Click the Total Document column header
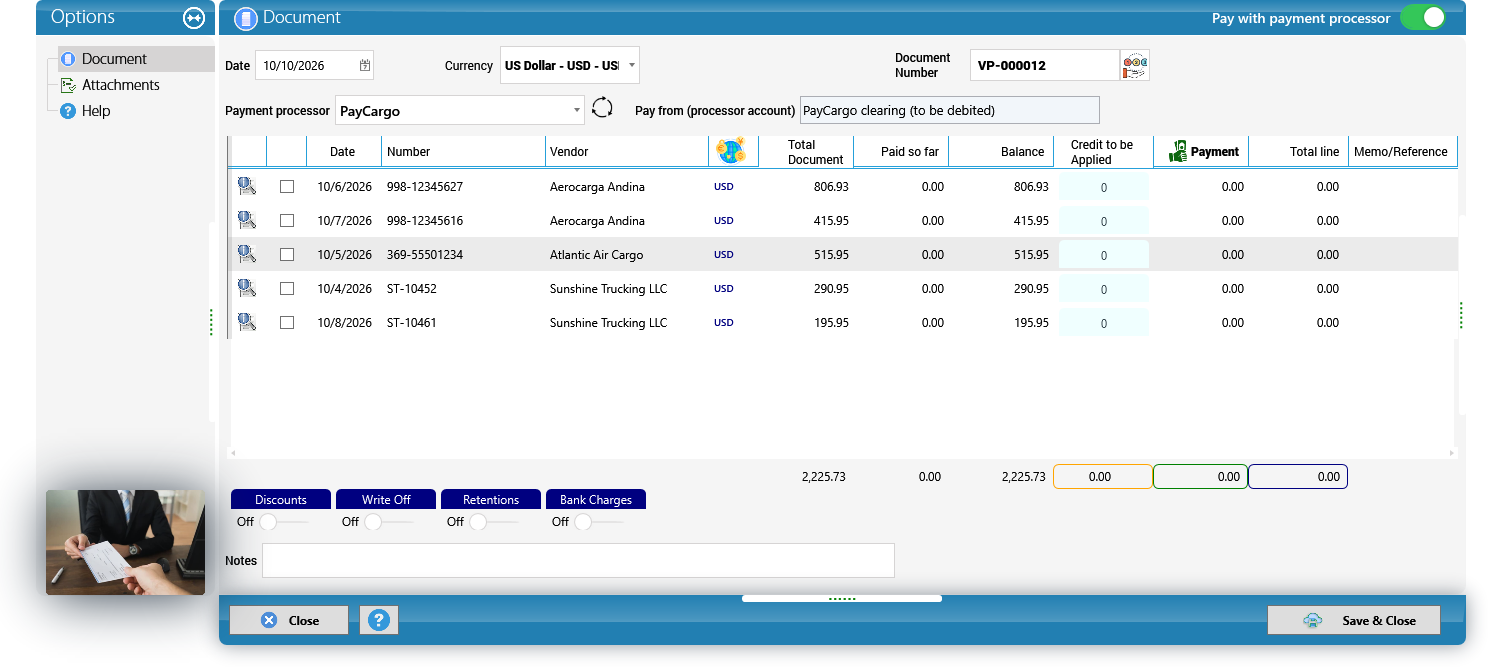1488x667 pixels. click(x=806, y=152)
